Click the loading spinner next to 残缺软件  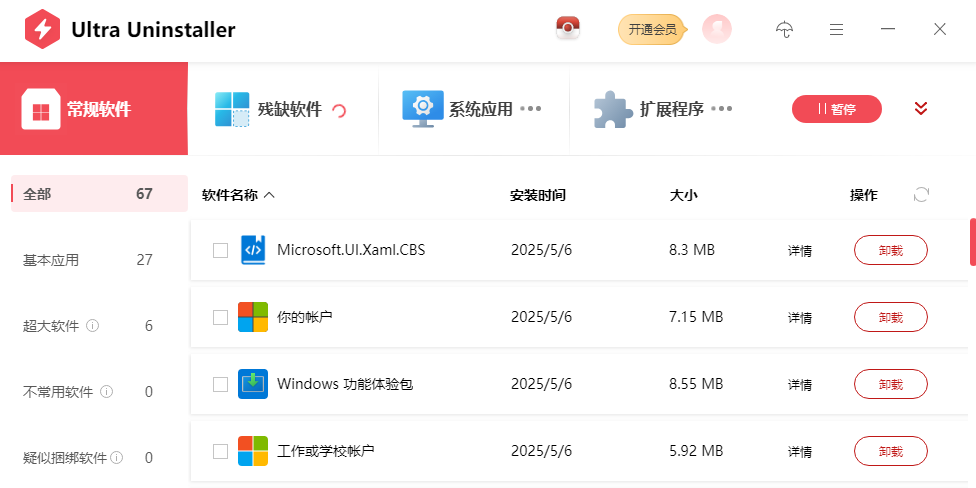pyautogui.click(x=339, y=111)
